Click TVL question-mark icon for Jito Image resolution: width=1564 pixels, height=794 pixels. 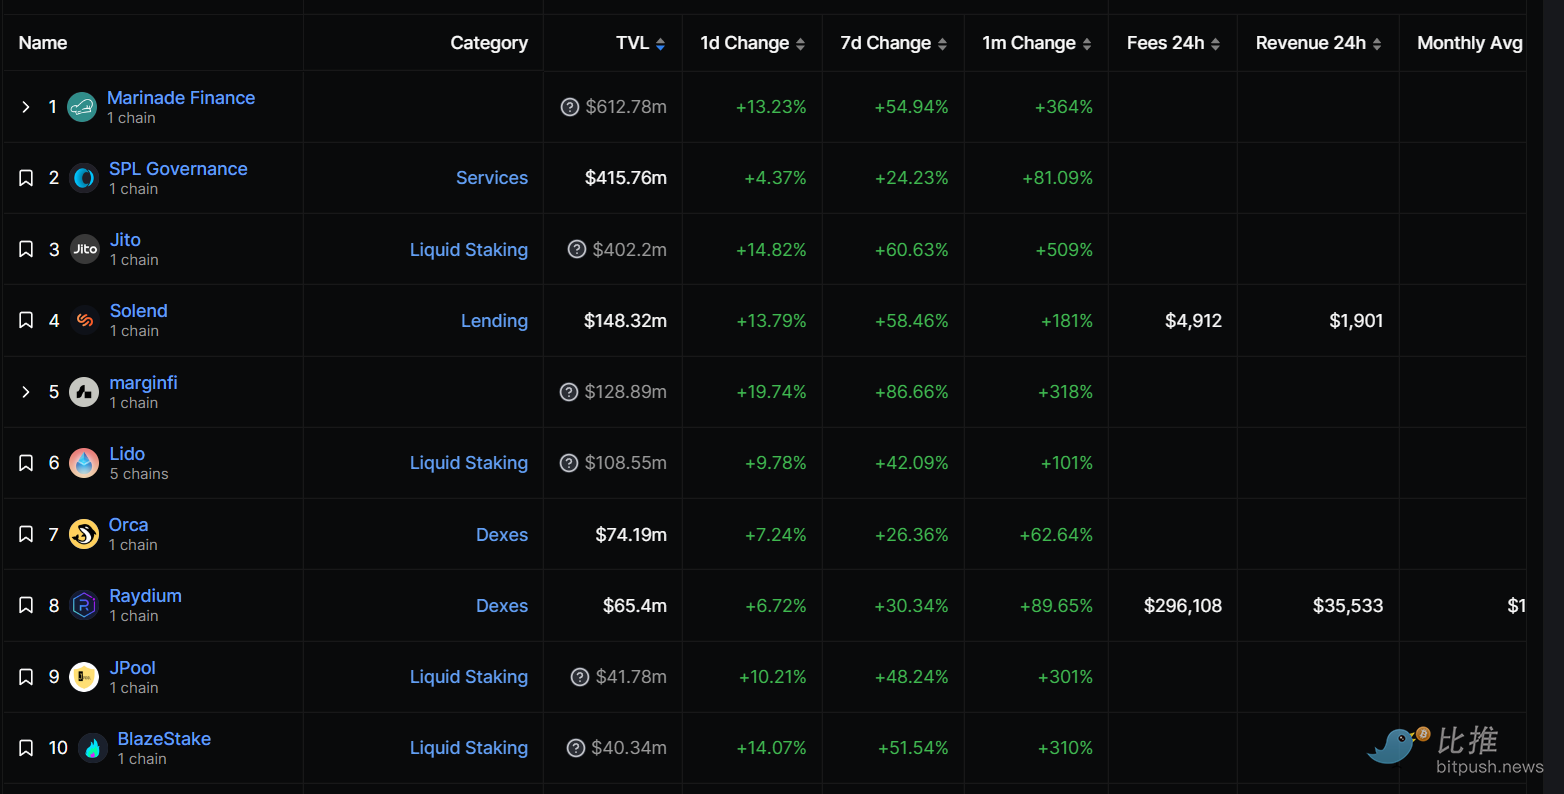[x=577, y=249]
